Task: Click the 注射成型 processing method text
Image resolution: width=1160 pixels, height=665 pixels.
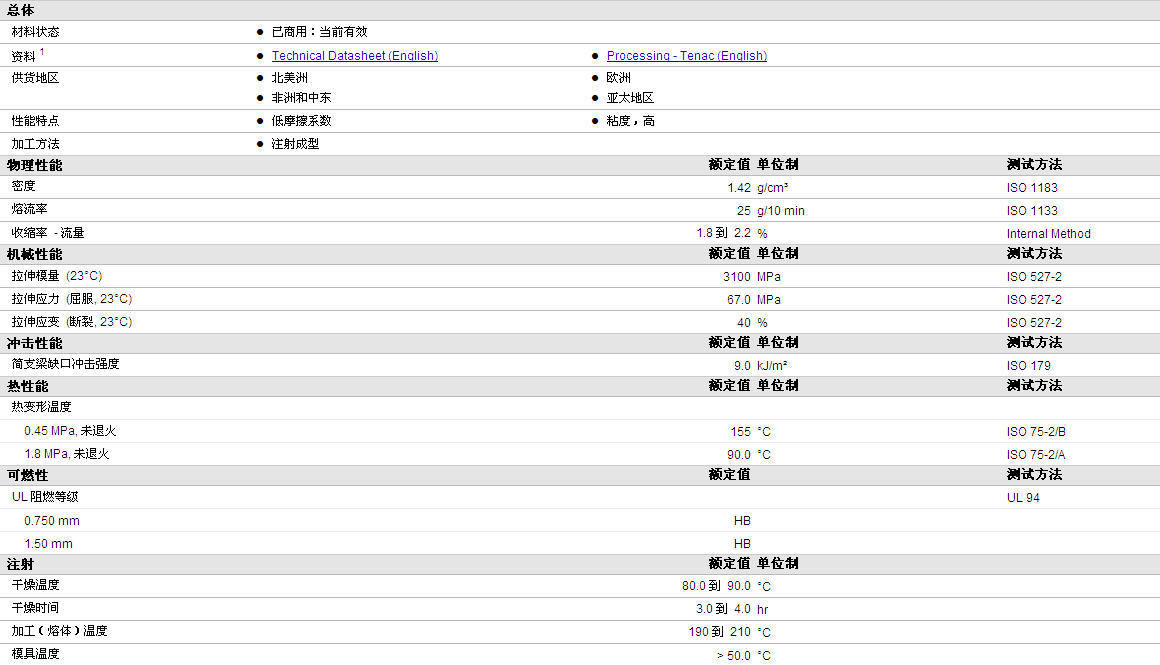Action: pyautogui.click(x=295, y=144)
